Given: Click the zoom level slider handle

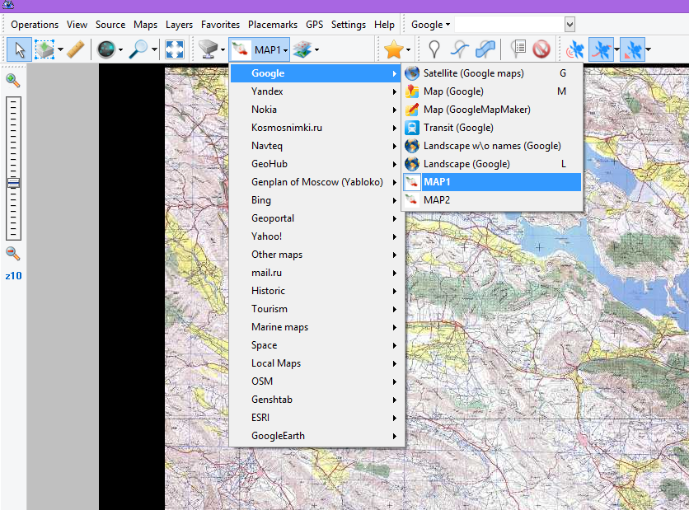Looking at the screenshot, I should click(13, 183).
